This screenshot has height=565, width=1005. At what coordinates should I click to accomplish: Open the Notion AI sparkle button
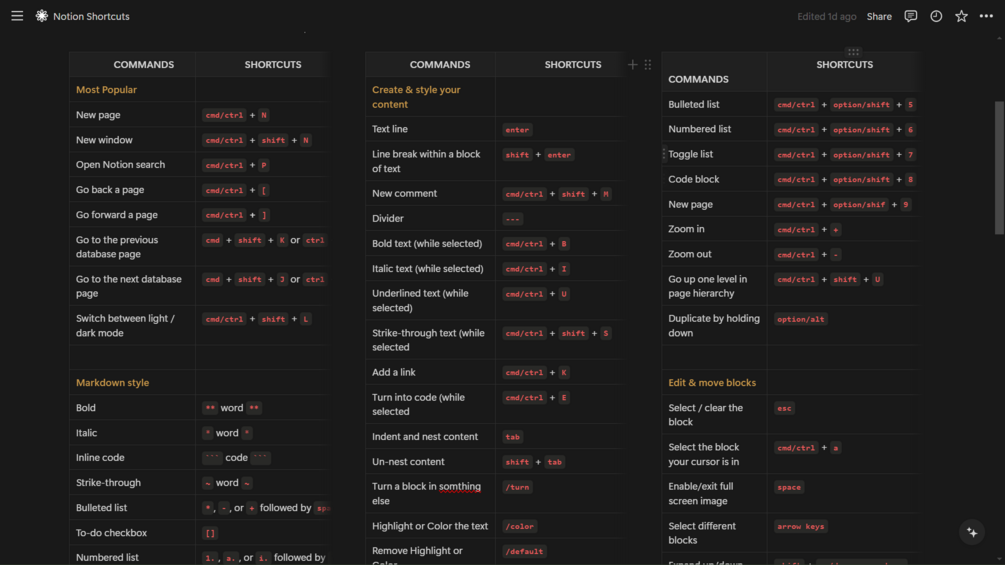point(972,532)
